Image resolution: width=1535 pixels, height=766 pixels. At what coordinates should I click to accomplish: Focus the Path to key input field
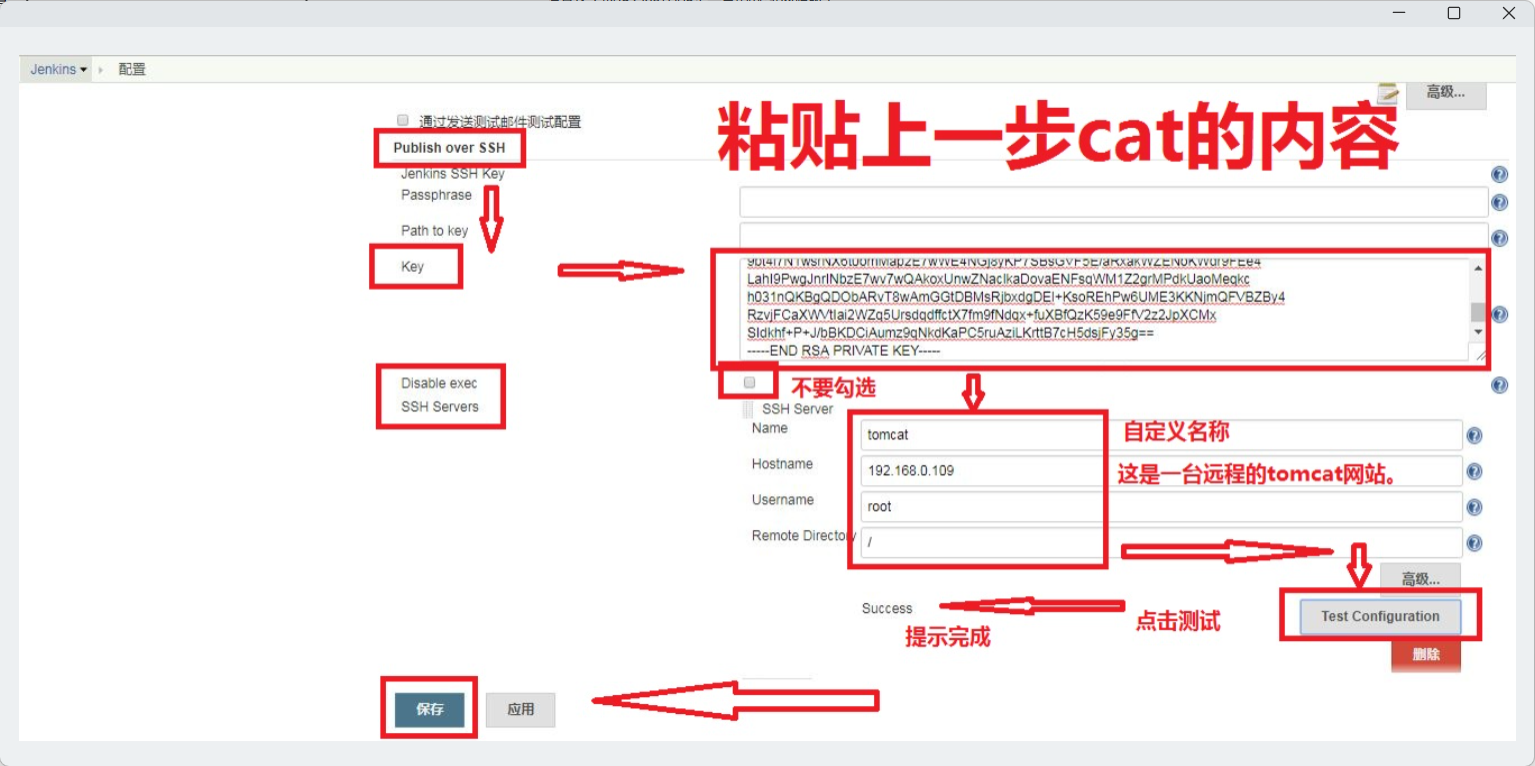pos(1114,236)
